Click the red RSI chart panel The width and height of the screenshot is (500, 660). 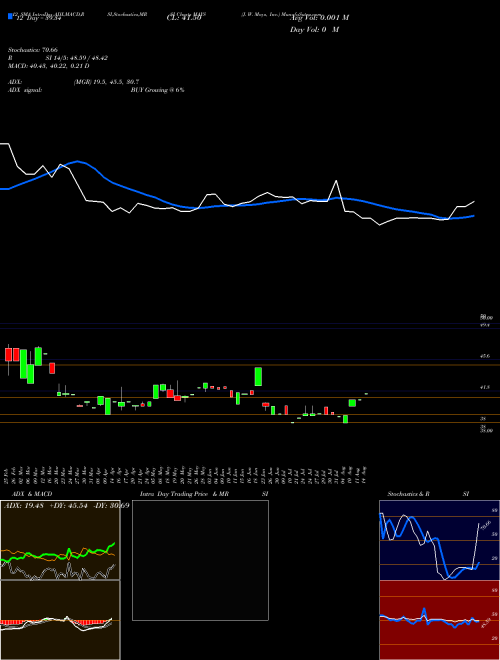(439, 620)
